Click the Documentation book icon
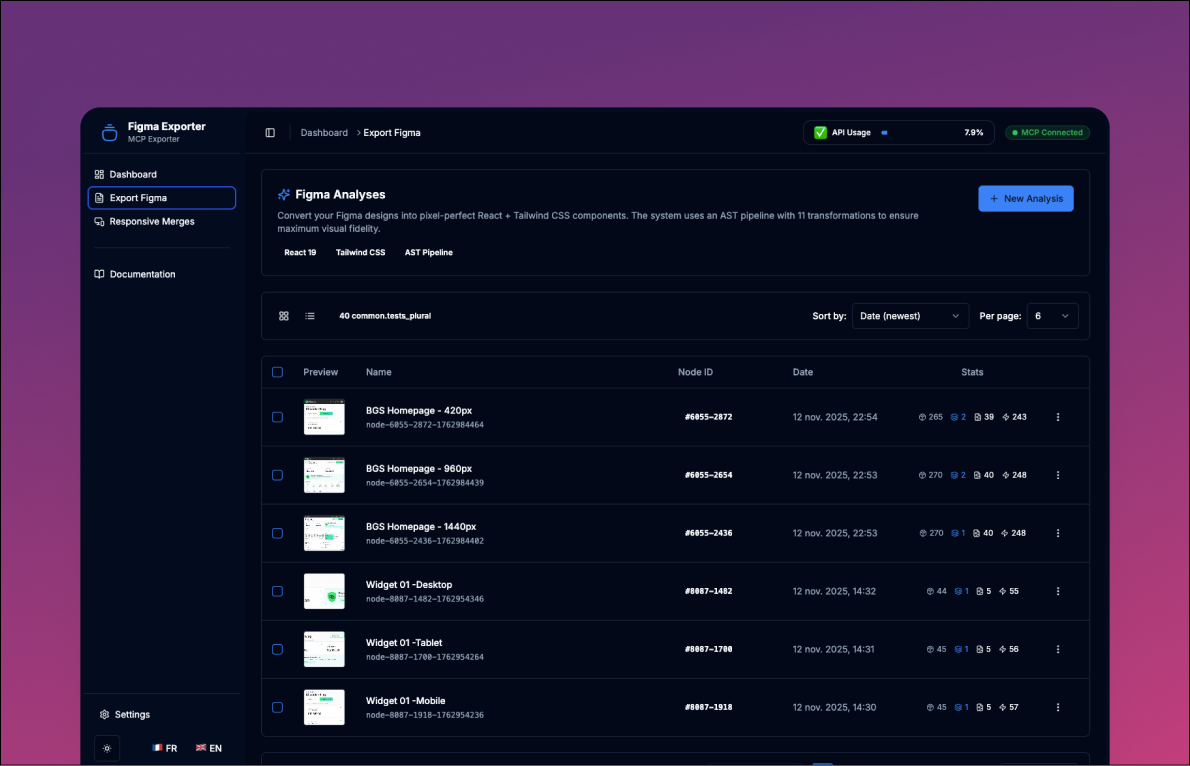Screen dimensions: 1190x766 (x=99, y=274)
